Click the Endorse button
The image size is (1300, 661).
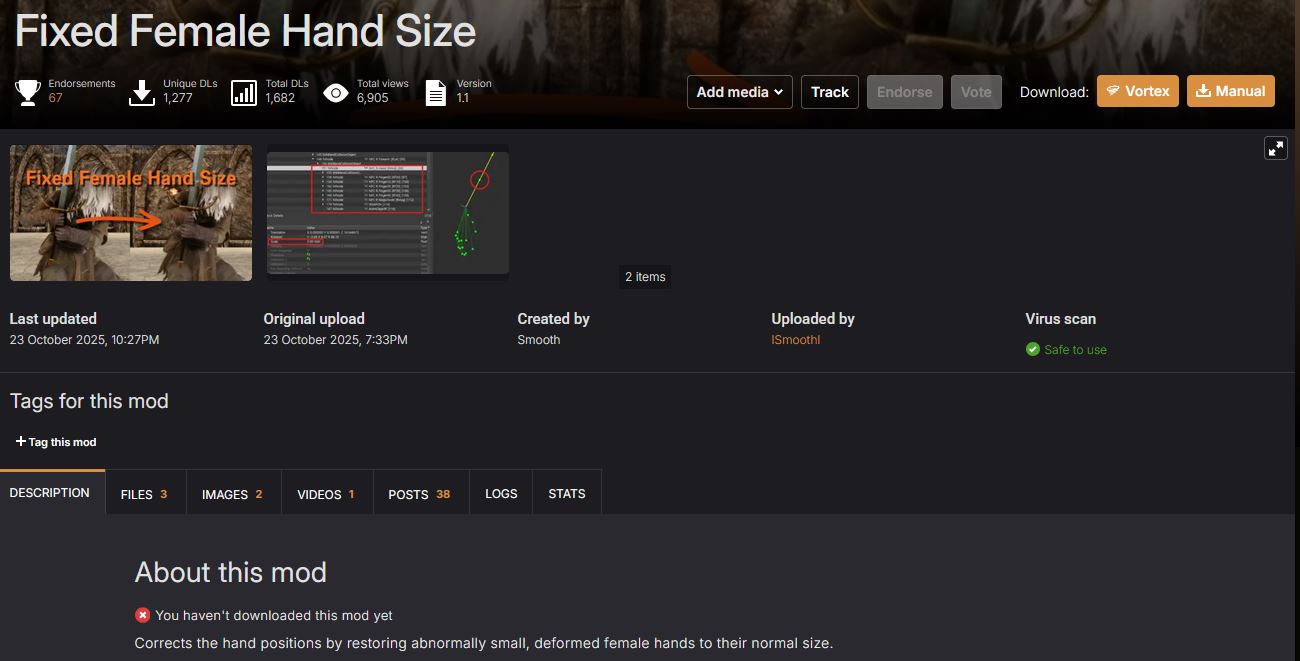coord(905,92)
